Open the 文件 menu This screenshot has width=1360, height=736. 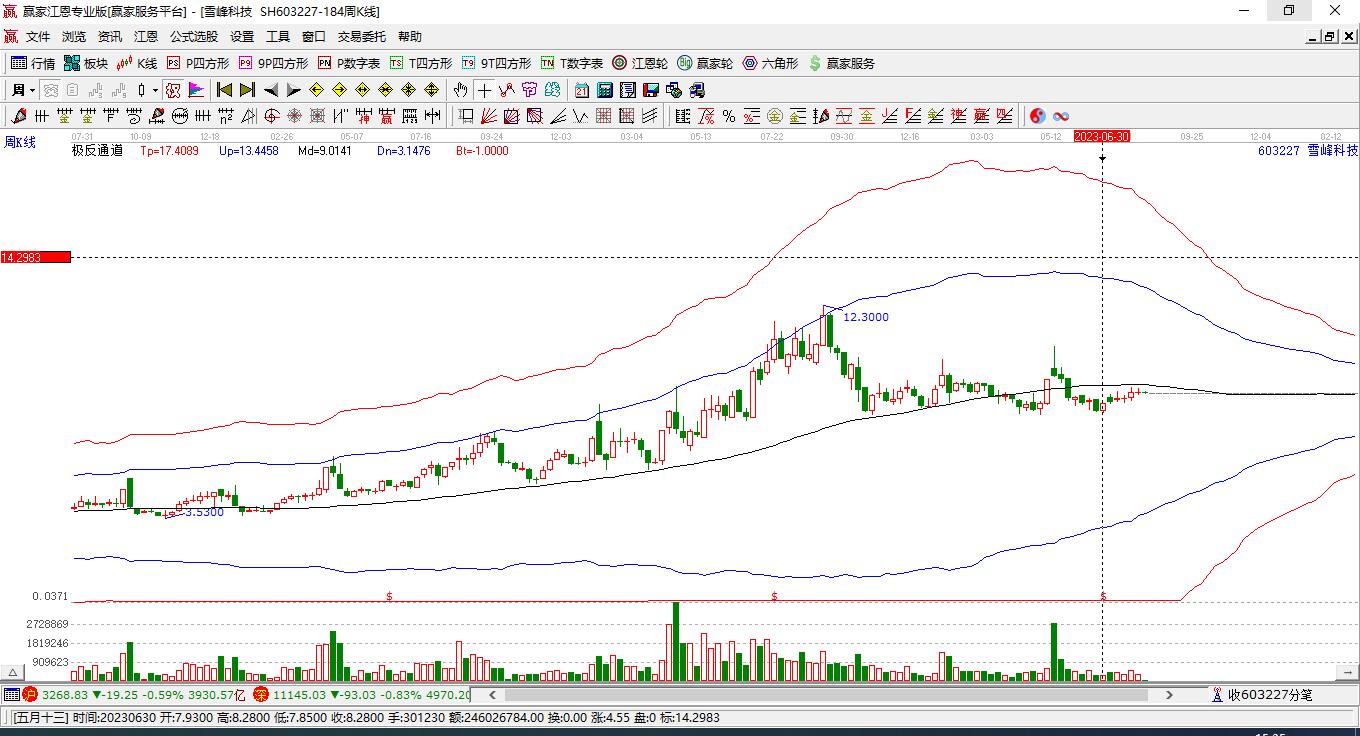(38, 37)
